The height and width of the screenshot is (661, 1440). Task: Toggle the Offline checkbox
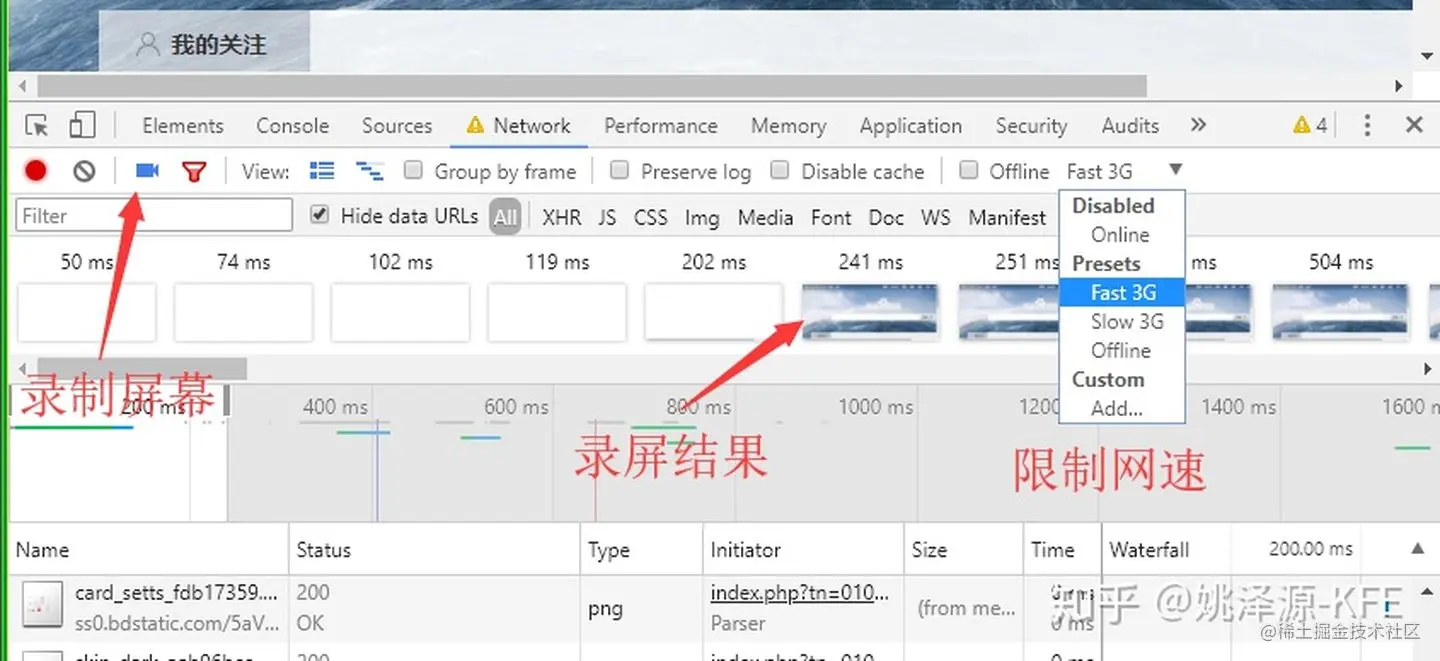(x=968, y=170)
